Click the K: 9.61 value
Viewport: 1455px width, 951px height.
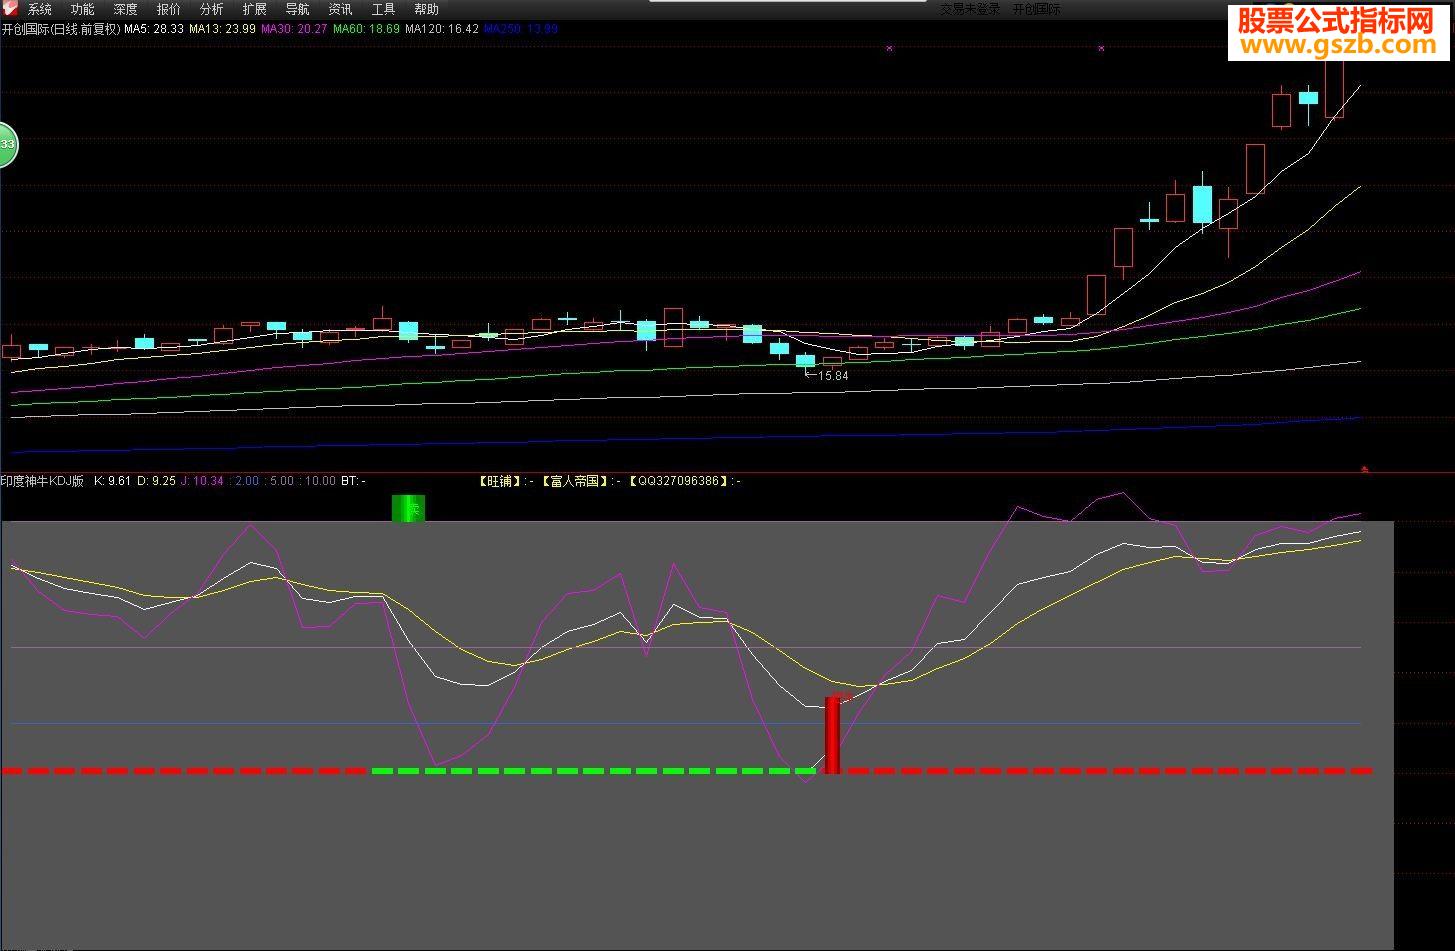tap(112, 481)
